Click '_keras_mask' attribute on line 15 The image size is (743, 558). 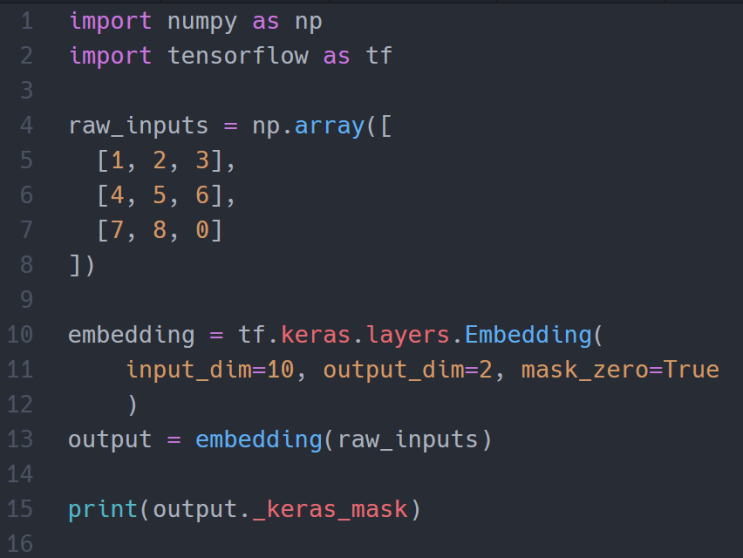point(330,510)
